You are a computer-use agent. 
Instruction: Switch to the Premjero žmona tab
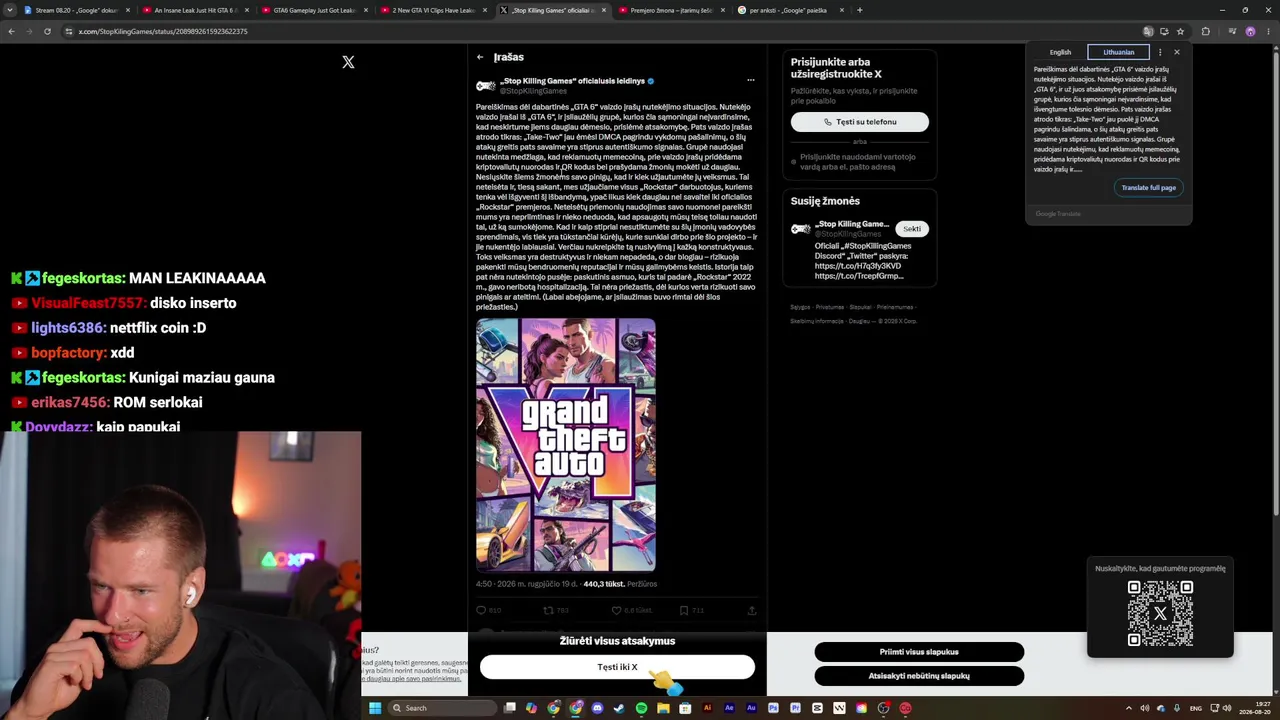[671, 10]
